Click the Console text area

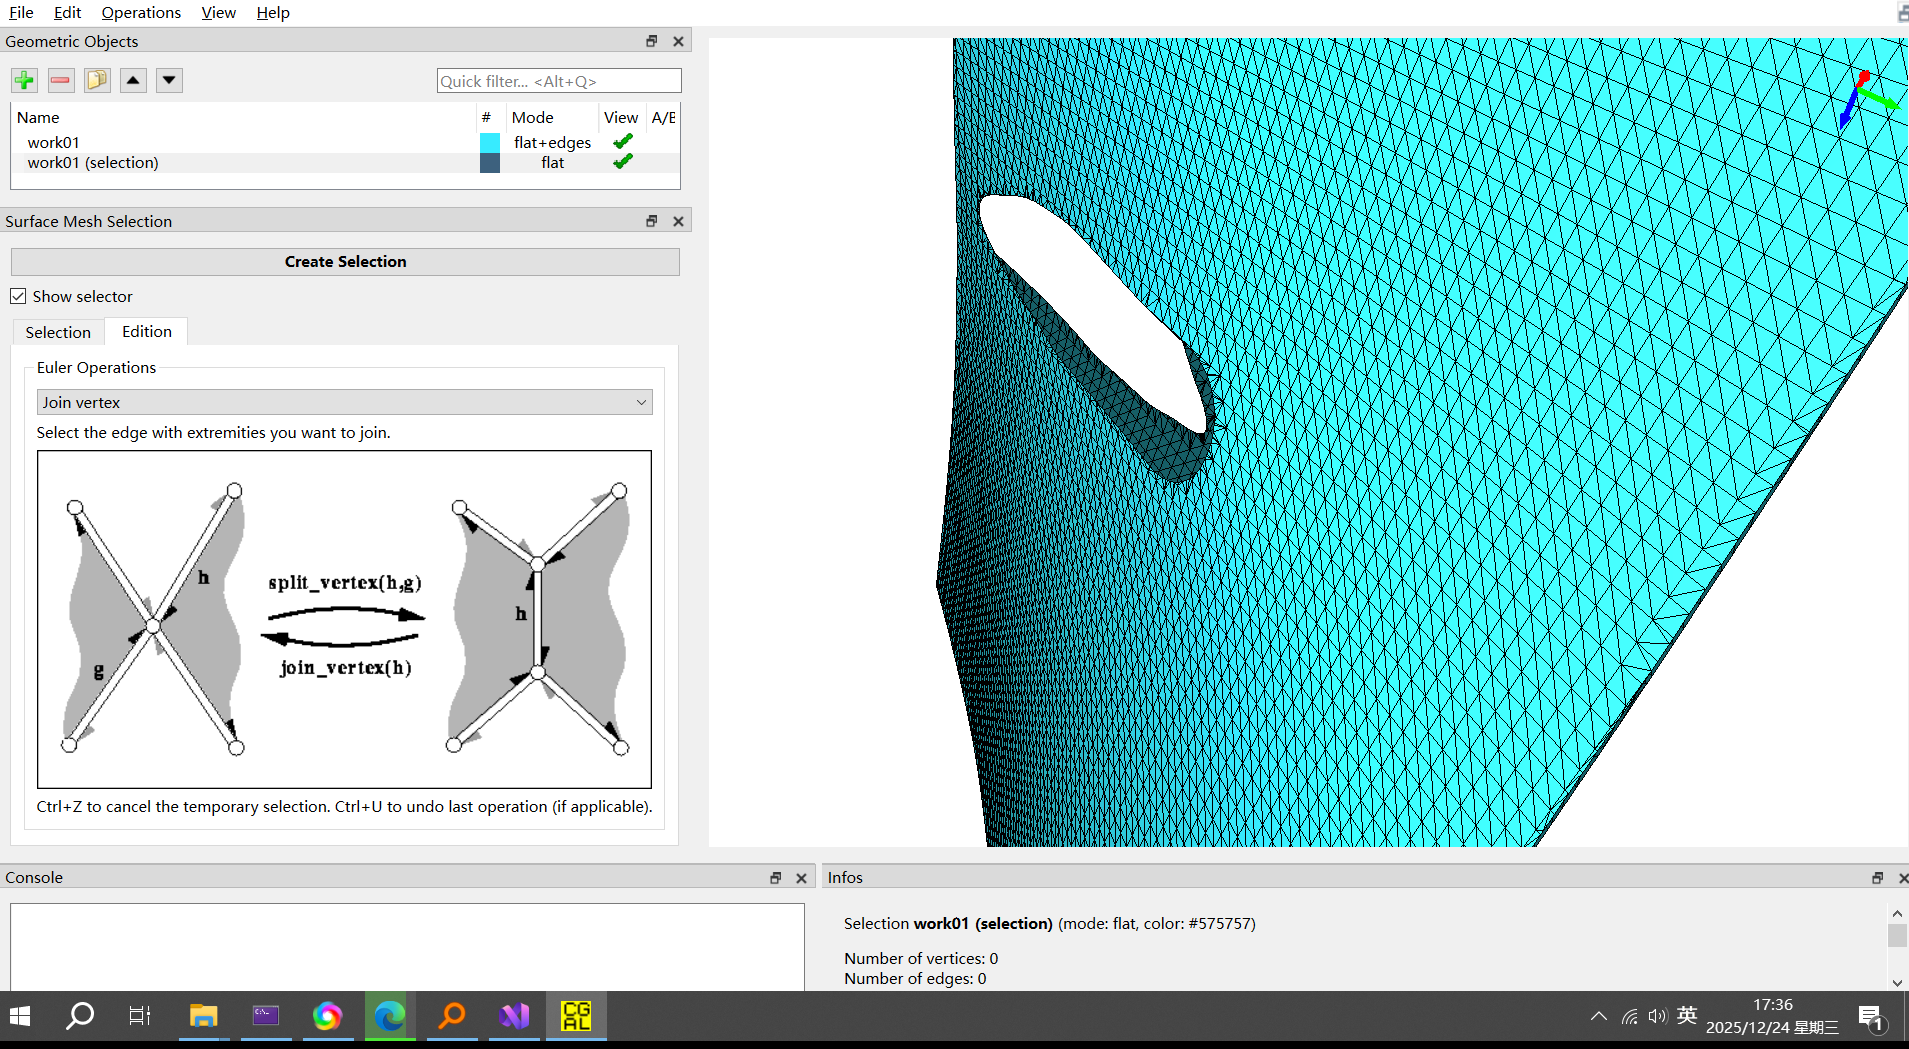407,947
